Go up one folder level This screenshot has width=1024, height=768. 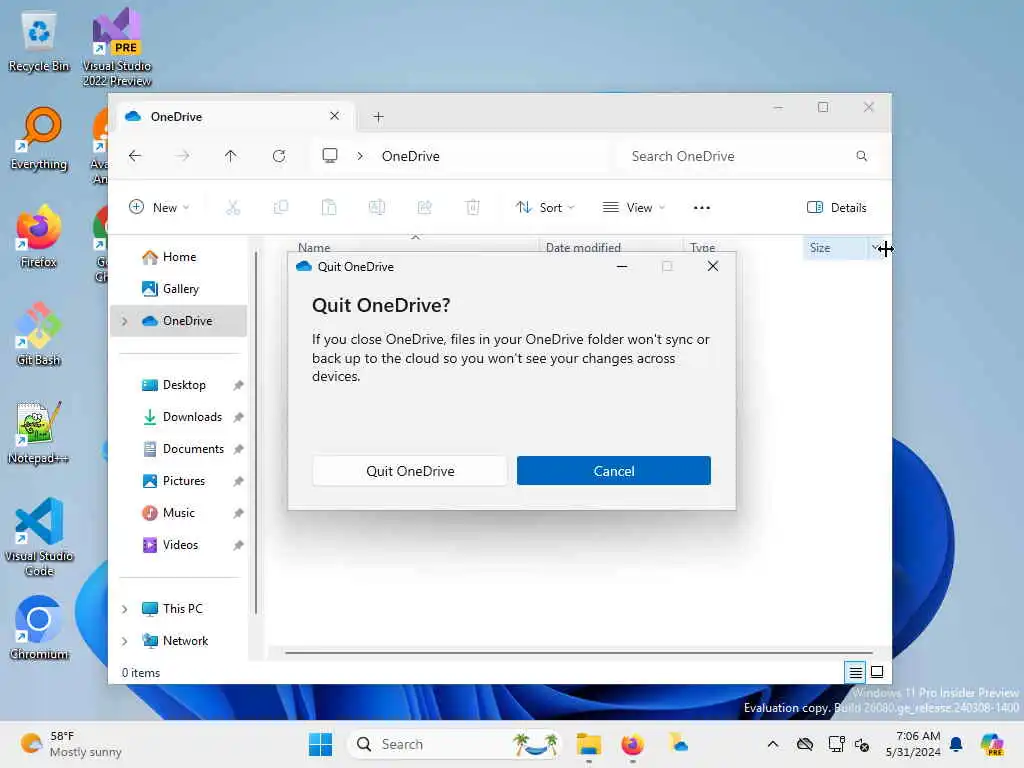click(231, 156)
